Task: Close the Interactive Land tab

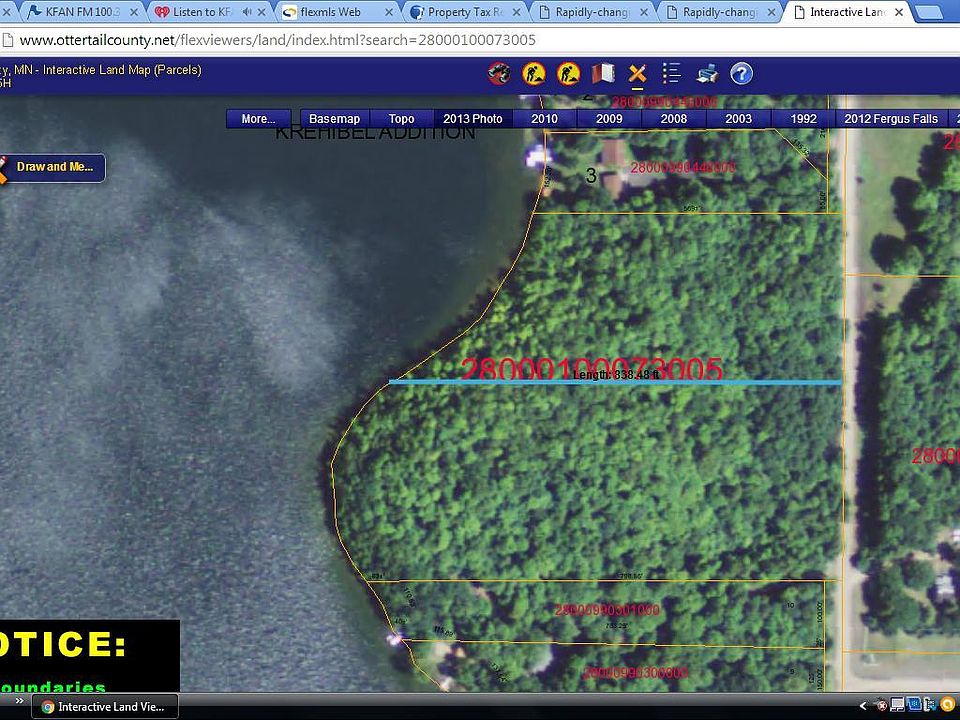Action: (x=899, y=12)
